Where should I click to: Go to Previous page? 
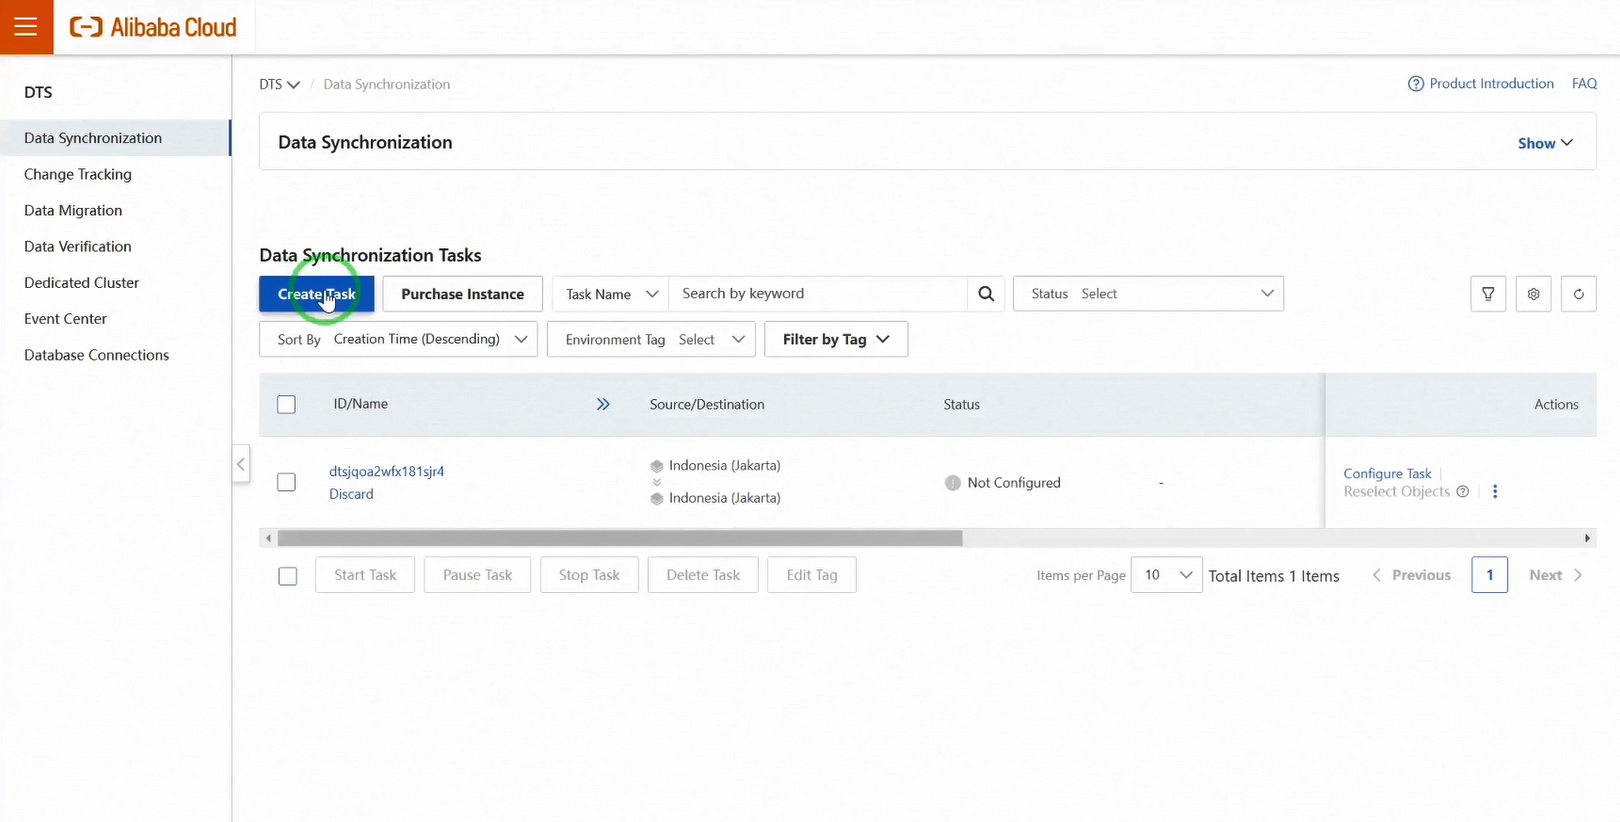pyautogui.click(x=1411, y=575)
